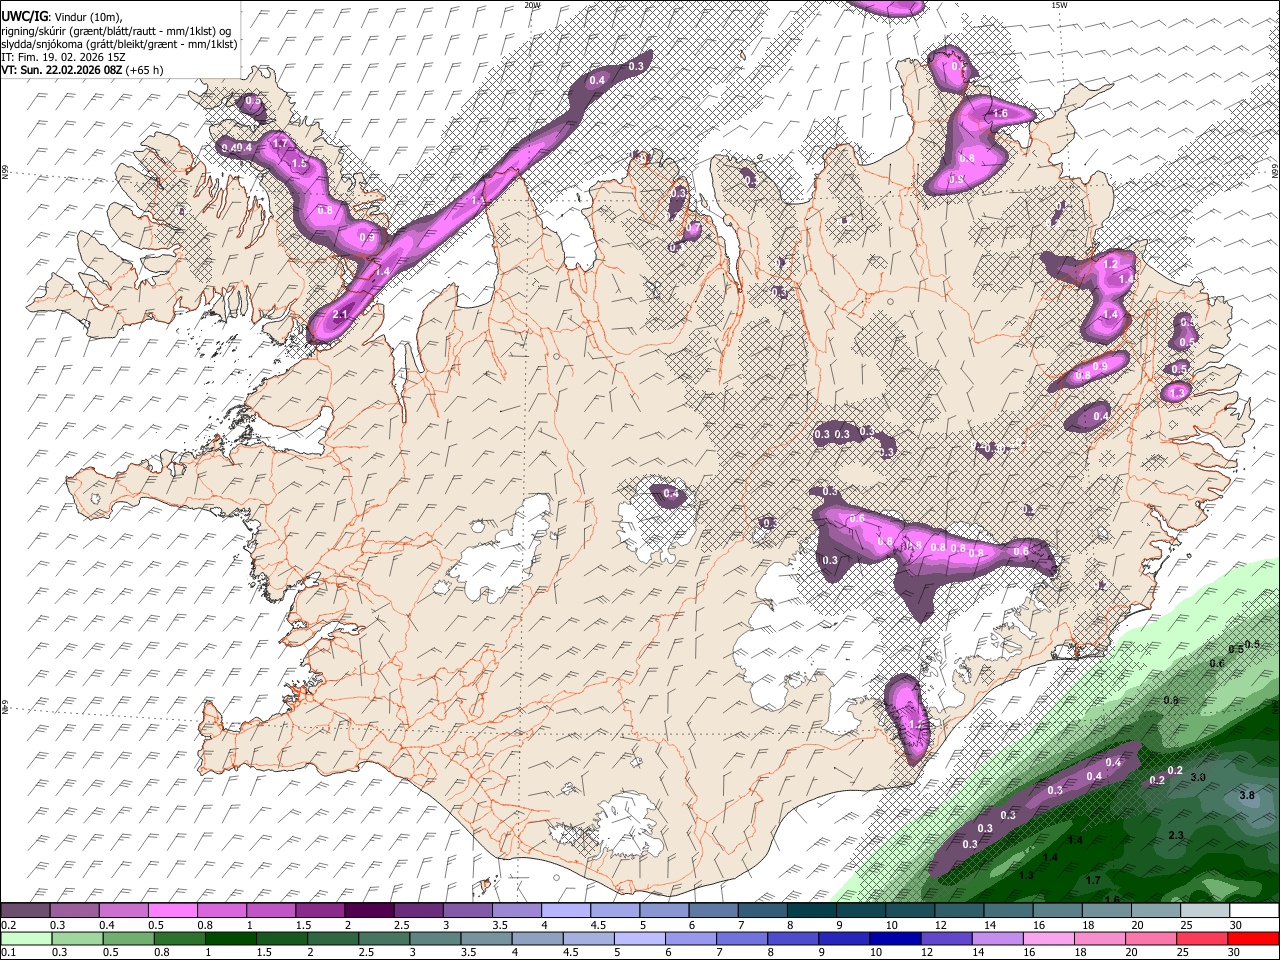Select the violet 12 swatch in lower legend row
Image resolution: width=1280 pixels, height=960 pixels.
pyautogui.click(x=946, y=939)
